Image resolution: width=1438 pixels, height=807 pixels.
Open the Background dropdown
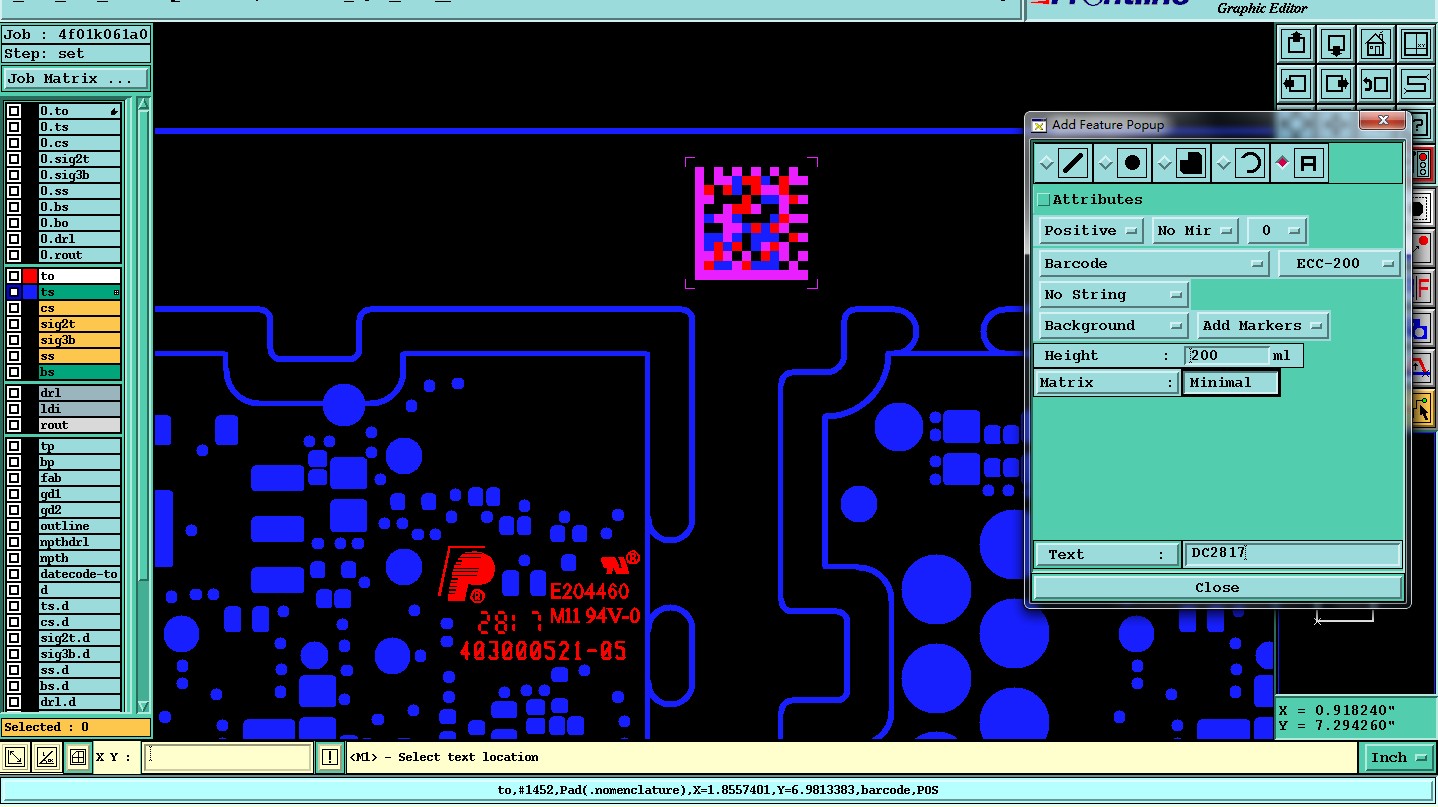pyautogui.click(x=1113, y=326)
